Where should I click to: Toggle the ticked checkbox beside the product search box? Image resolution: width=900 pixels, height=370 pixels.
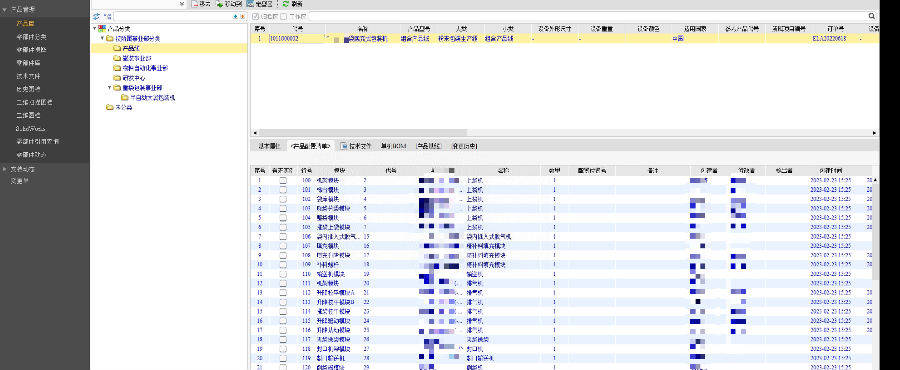coord(256,17)
